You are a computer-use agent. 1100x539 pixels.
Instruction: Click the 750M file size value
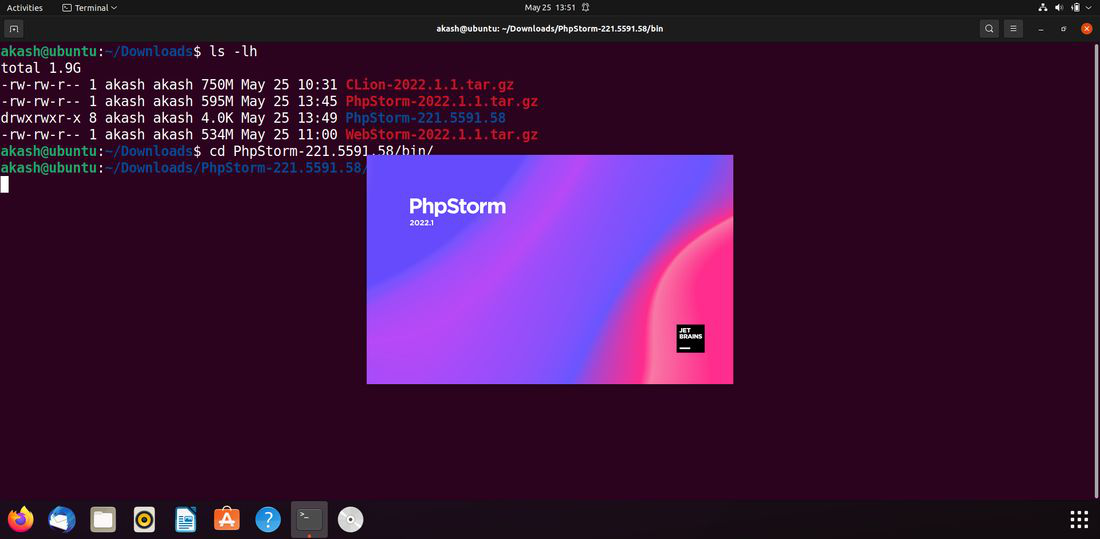point(217,84)
